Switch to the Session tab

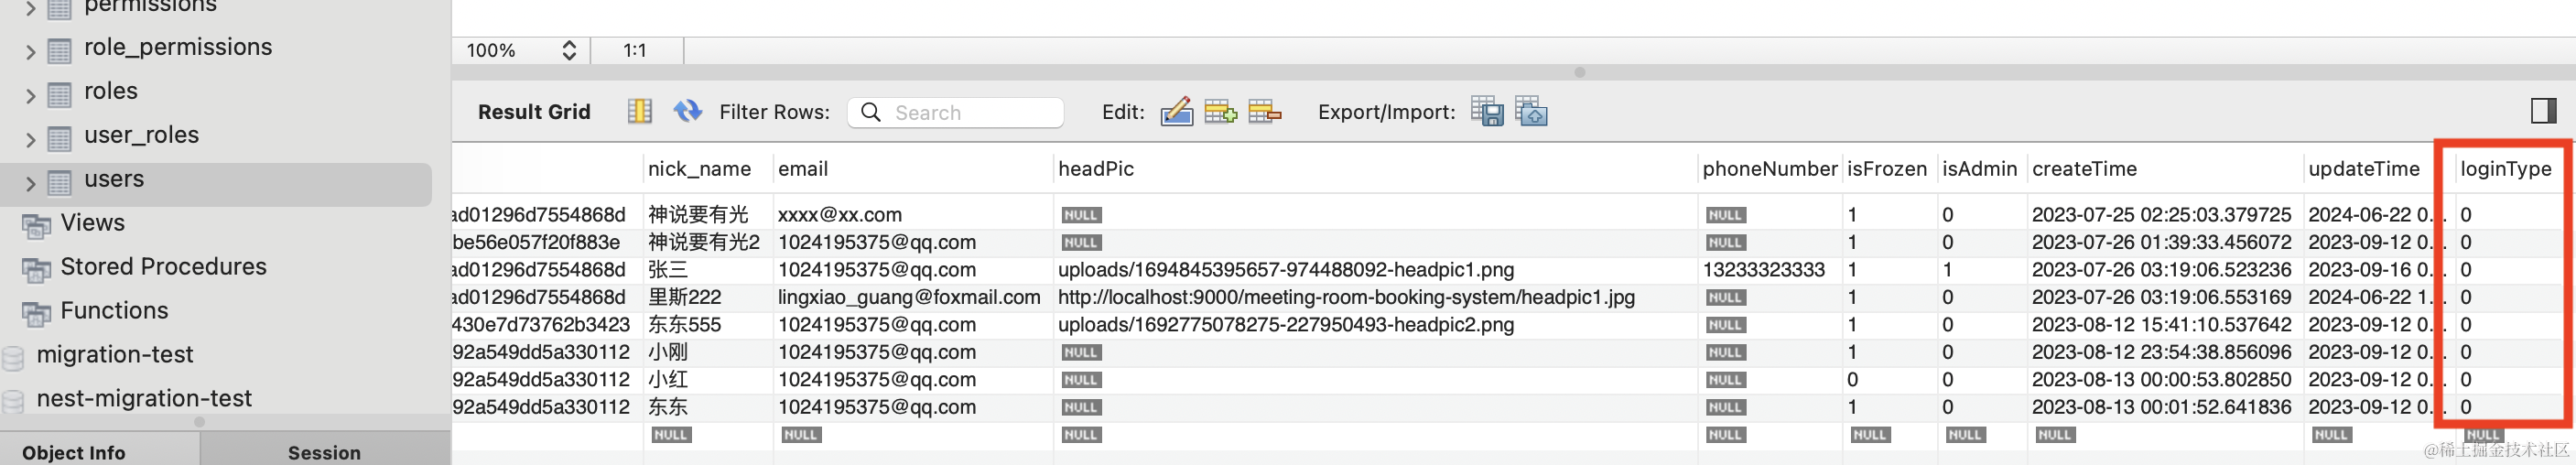(324, 452)
